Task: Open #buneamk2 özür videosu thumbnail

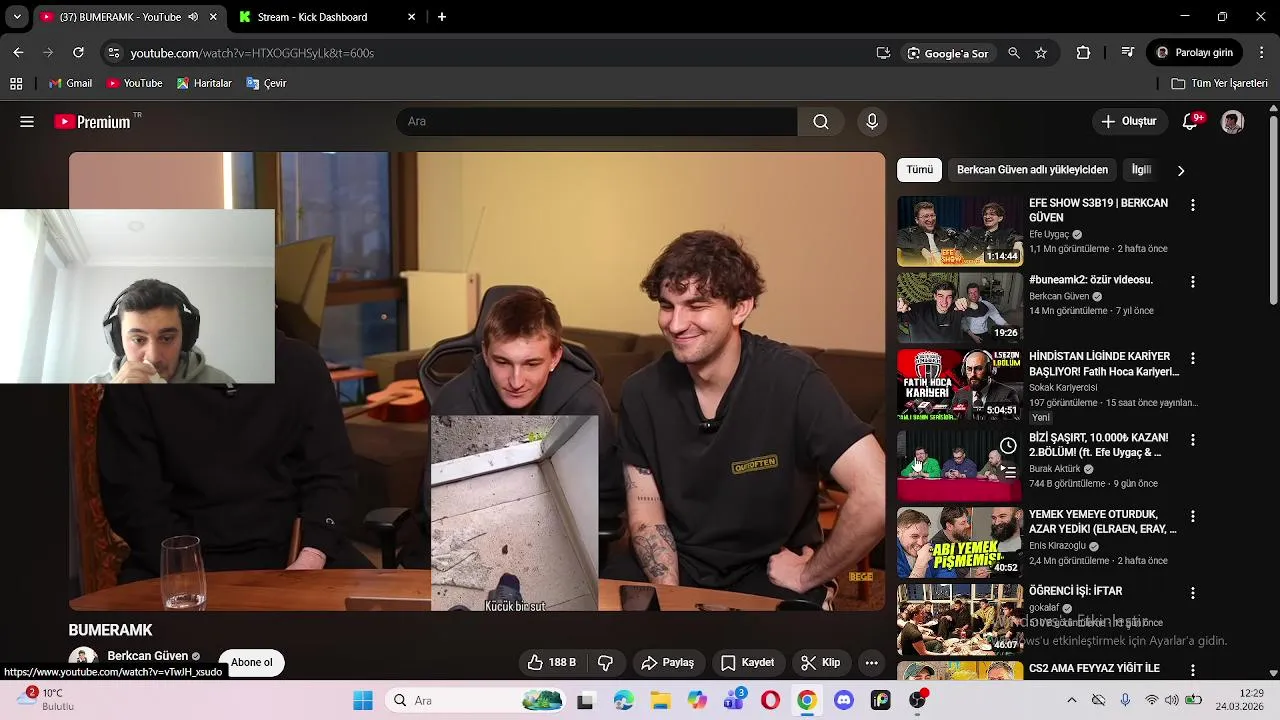Action: (959, 308)
